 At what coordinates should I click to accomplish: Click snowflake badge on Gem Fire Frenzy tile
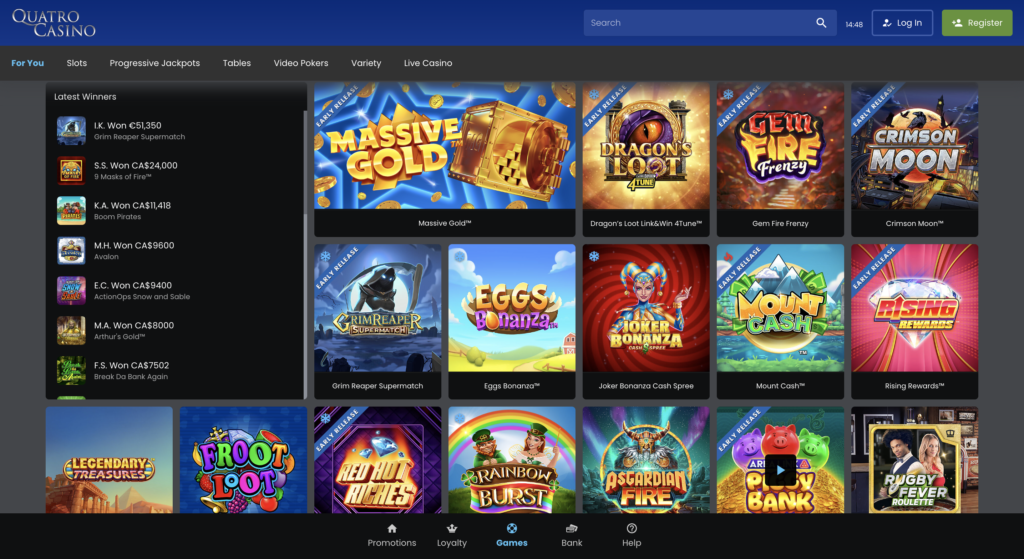[x=728, y=95]
